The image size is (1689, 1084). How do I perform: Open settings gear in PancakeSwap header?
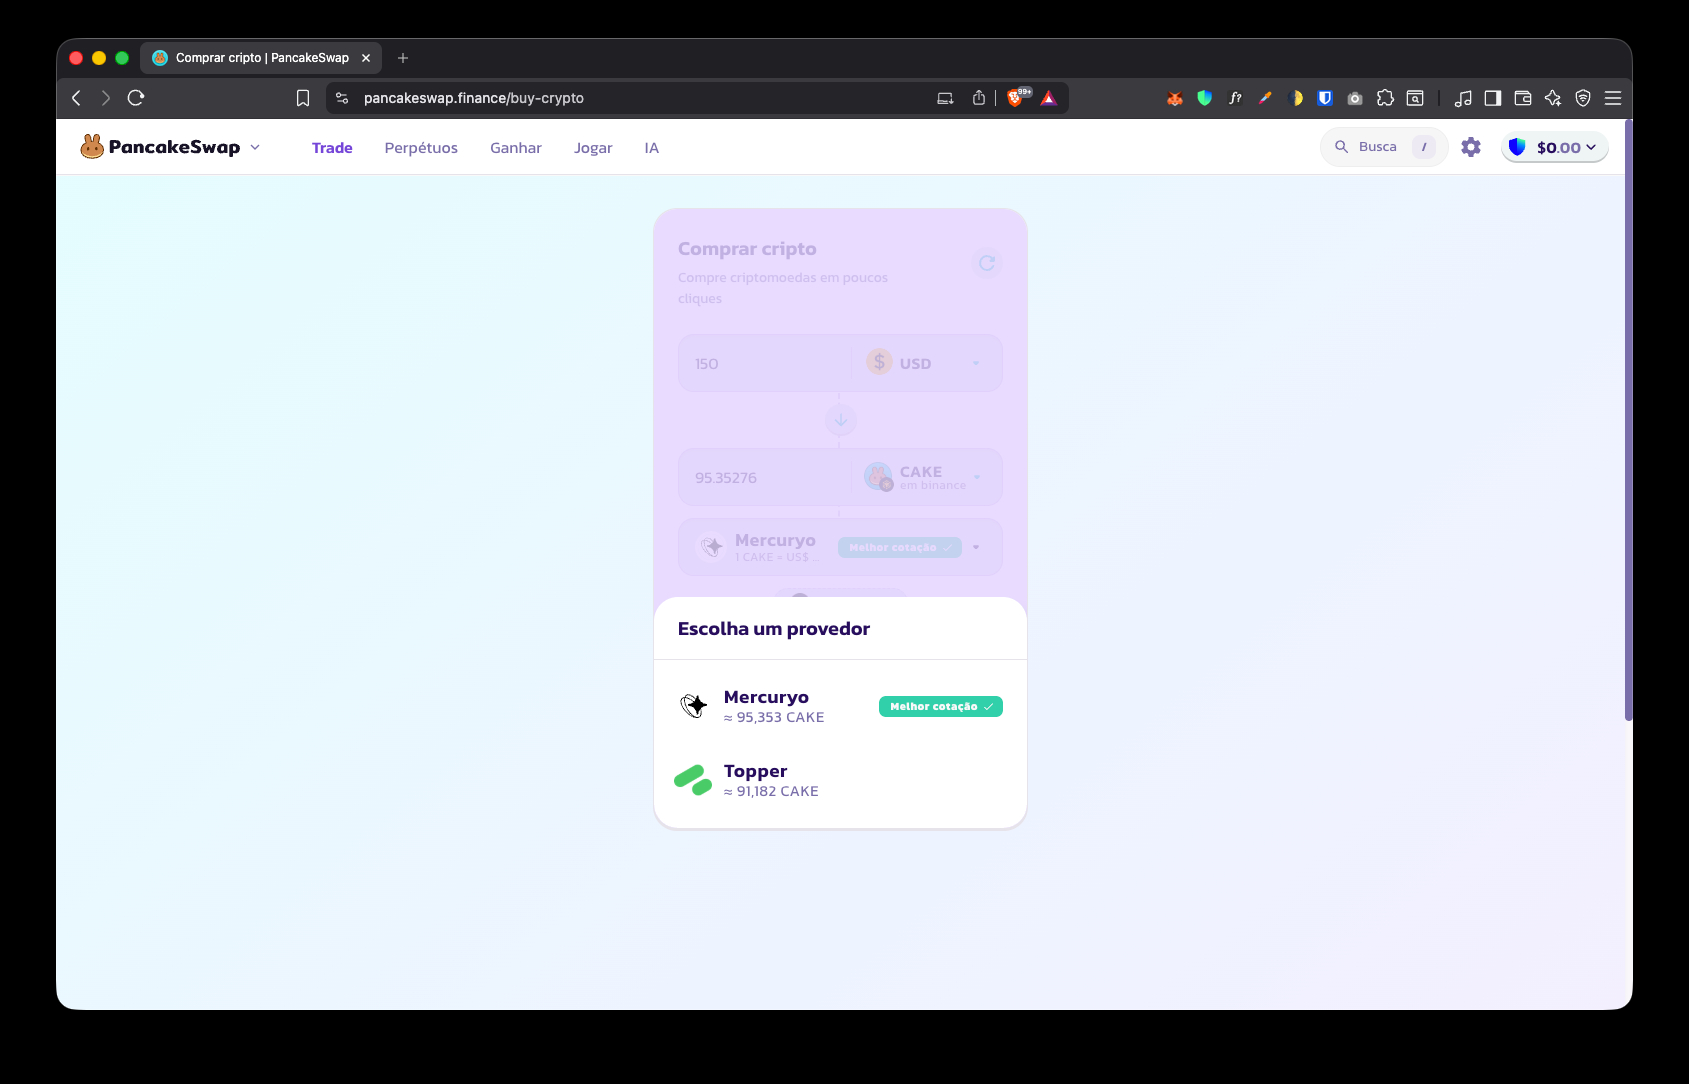[1471, 147]
